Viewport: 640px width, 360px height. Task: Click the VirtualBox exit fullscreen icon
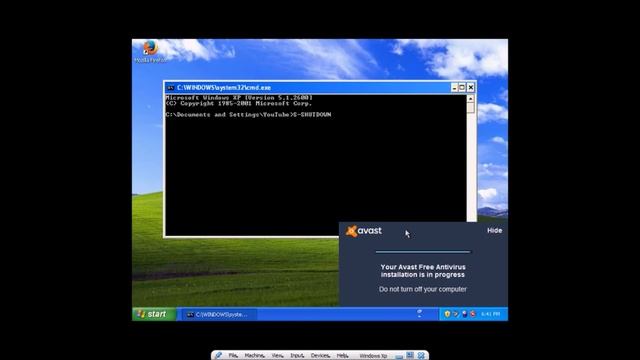pos(410,356)
